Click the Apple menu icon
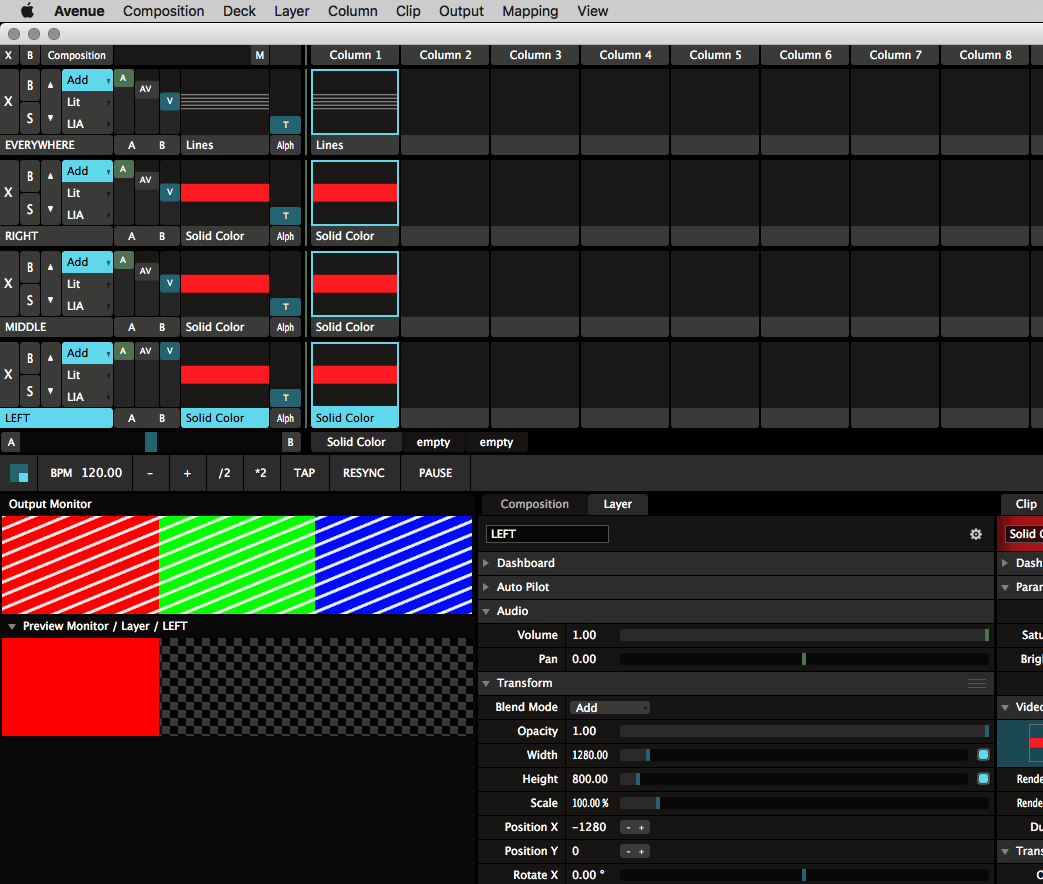This screenshot has height=884, width=1043. (x=27, y=11)
